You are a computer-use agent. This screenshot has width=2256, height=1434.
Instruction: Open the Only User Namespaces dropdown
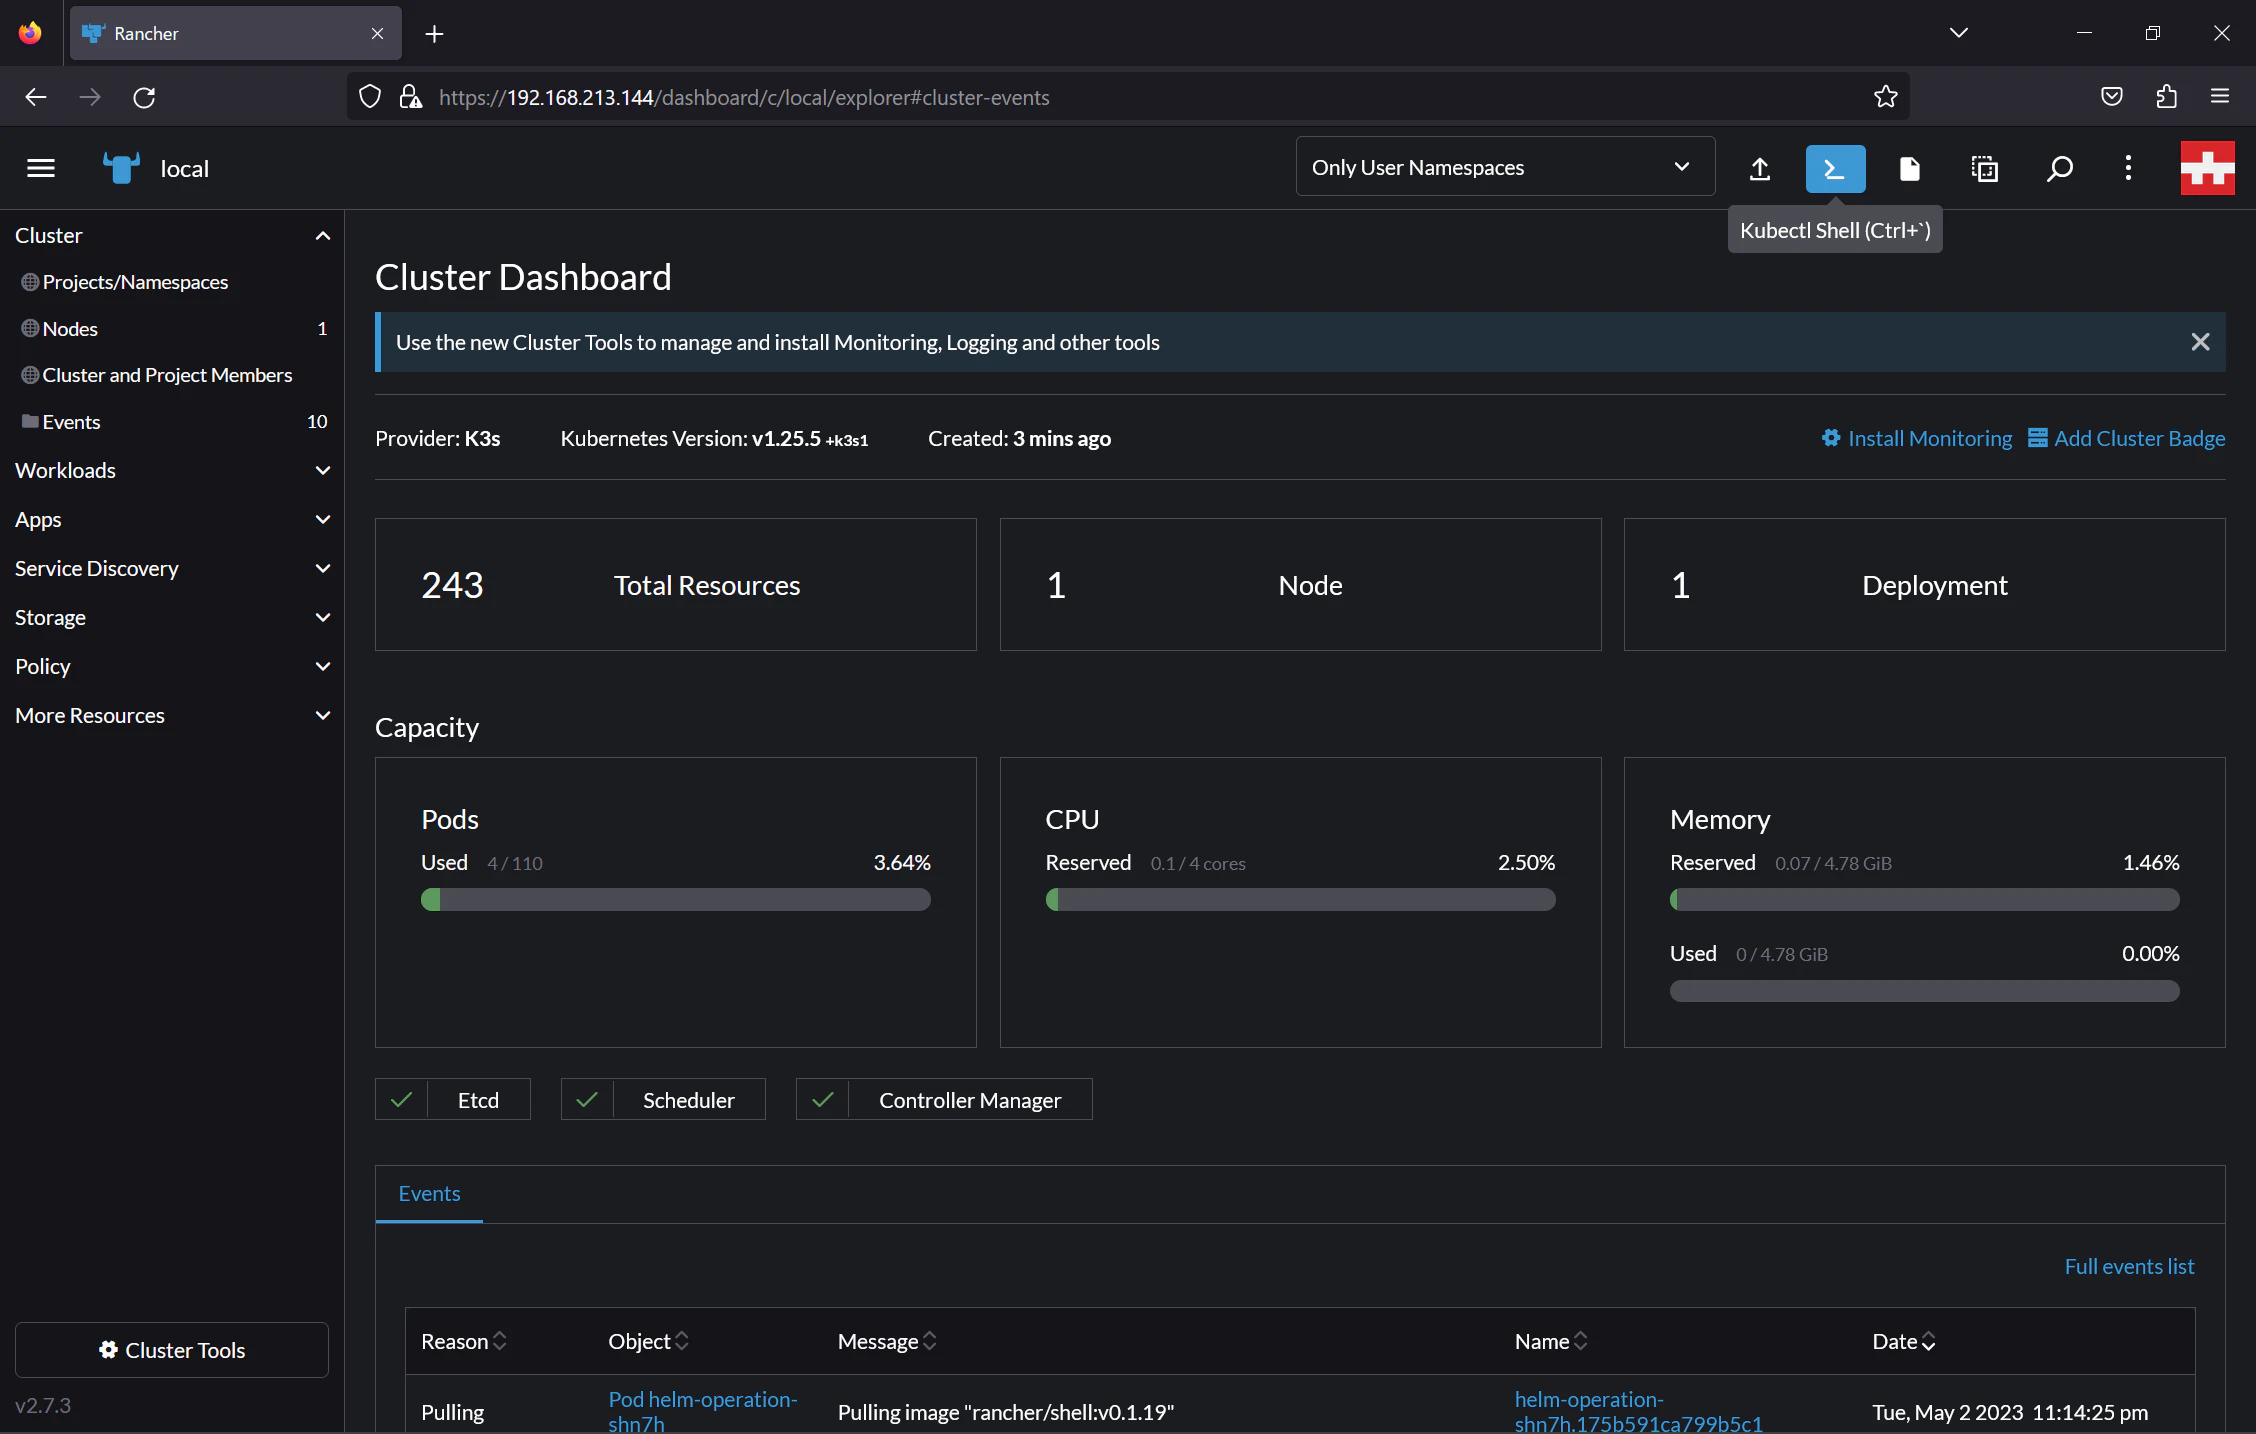[1505, 167]
